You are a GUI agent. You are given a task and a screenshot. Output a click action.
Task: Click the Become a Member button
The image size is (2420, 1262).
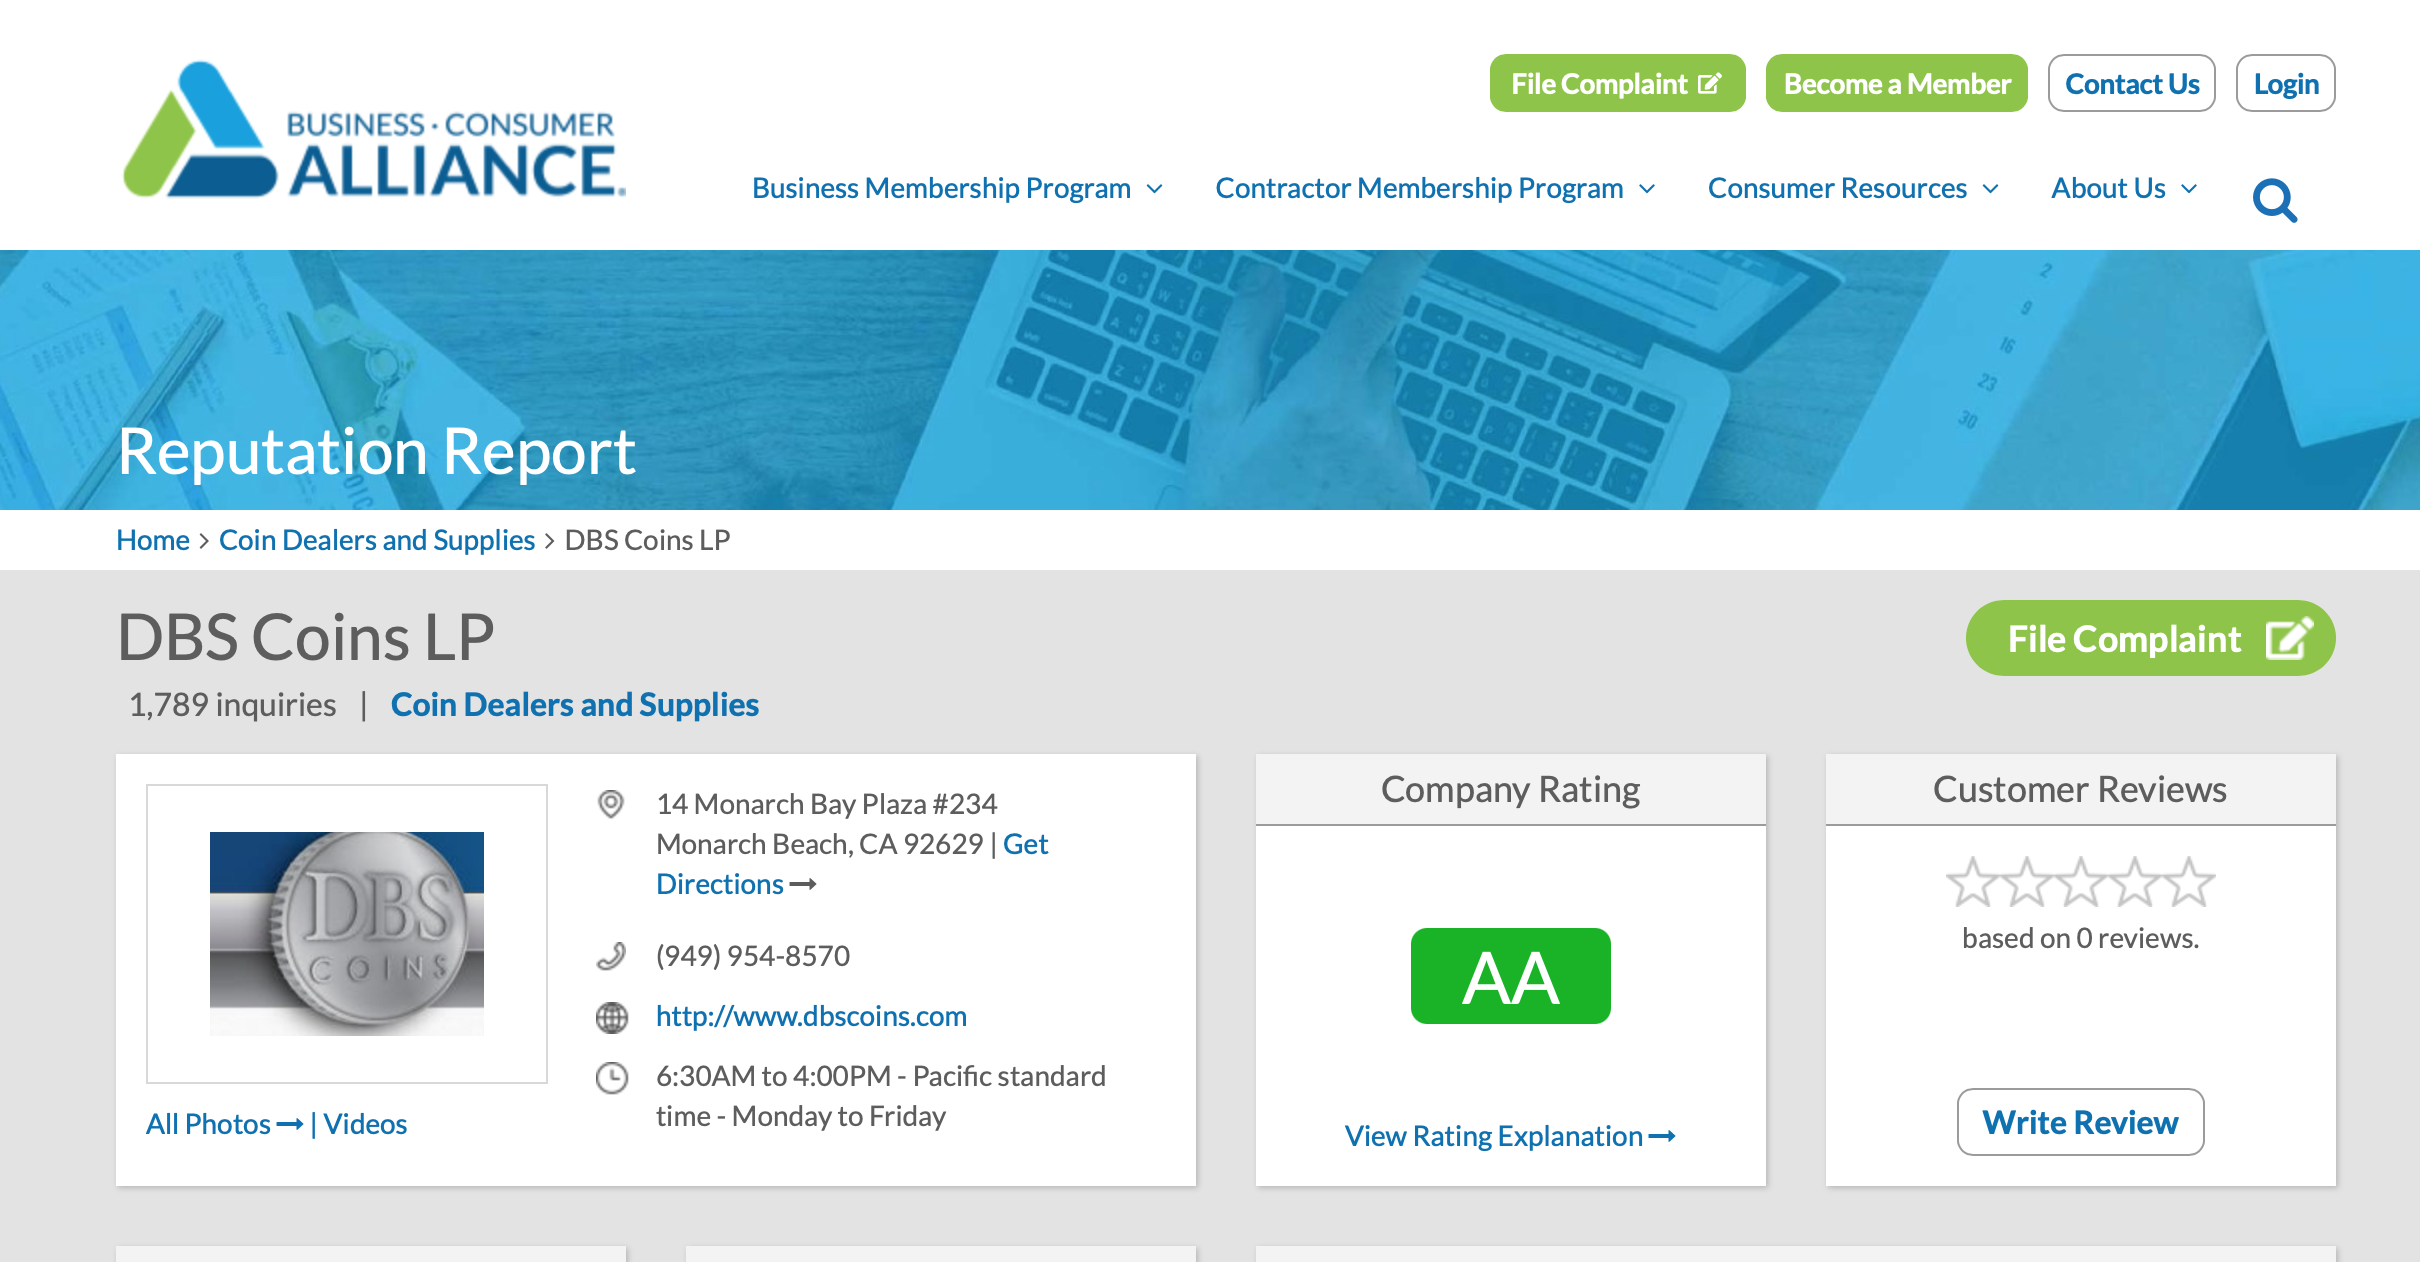point(1896,84)
